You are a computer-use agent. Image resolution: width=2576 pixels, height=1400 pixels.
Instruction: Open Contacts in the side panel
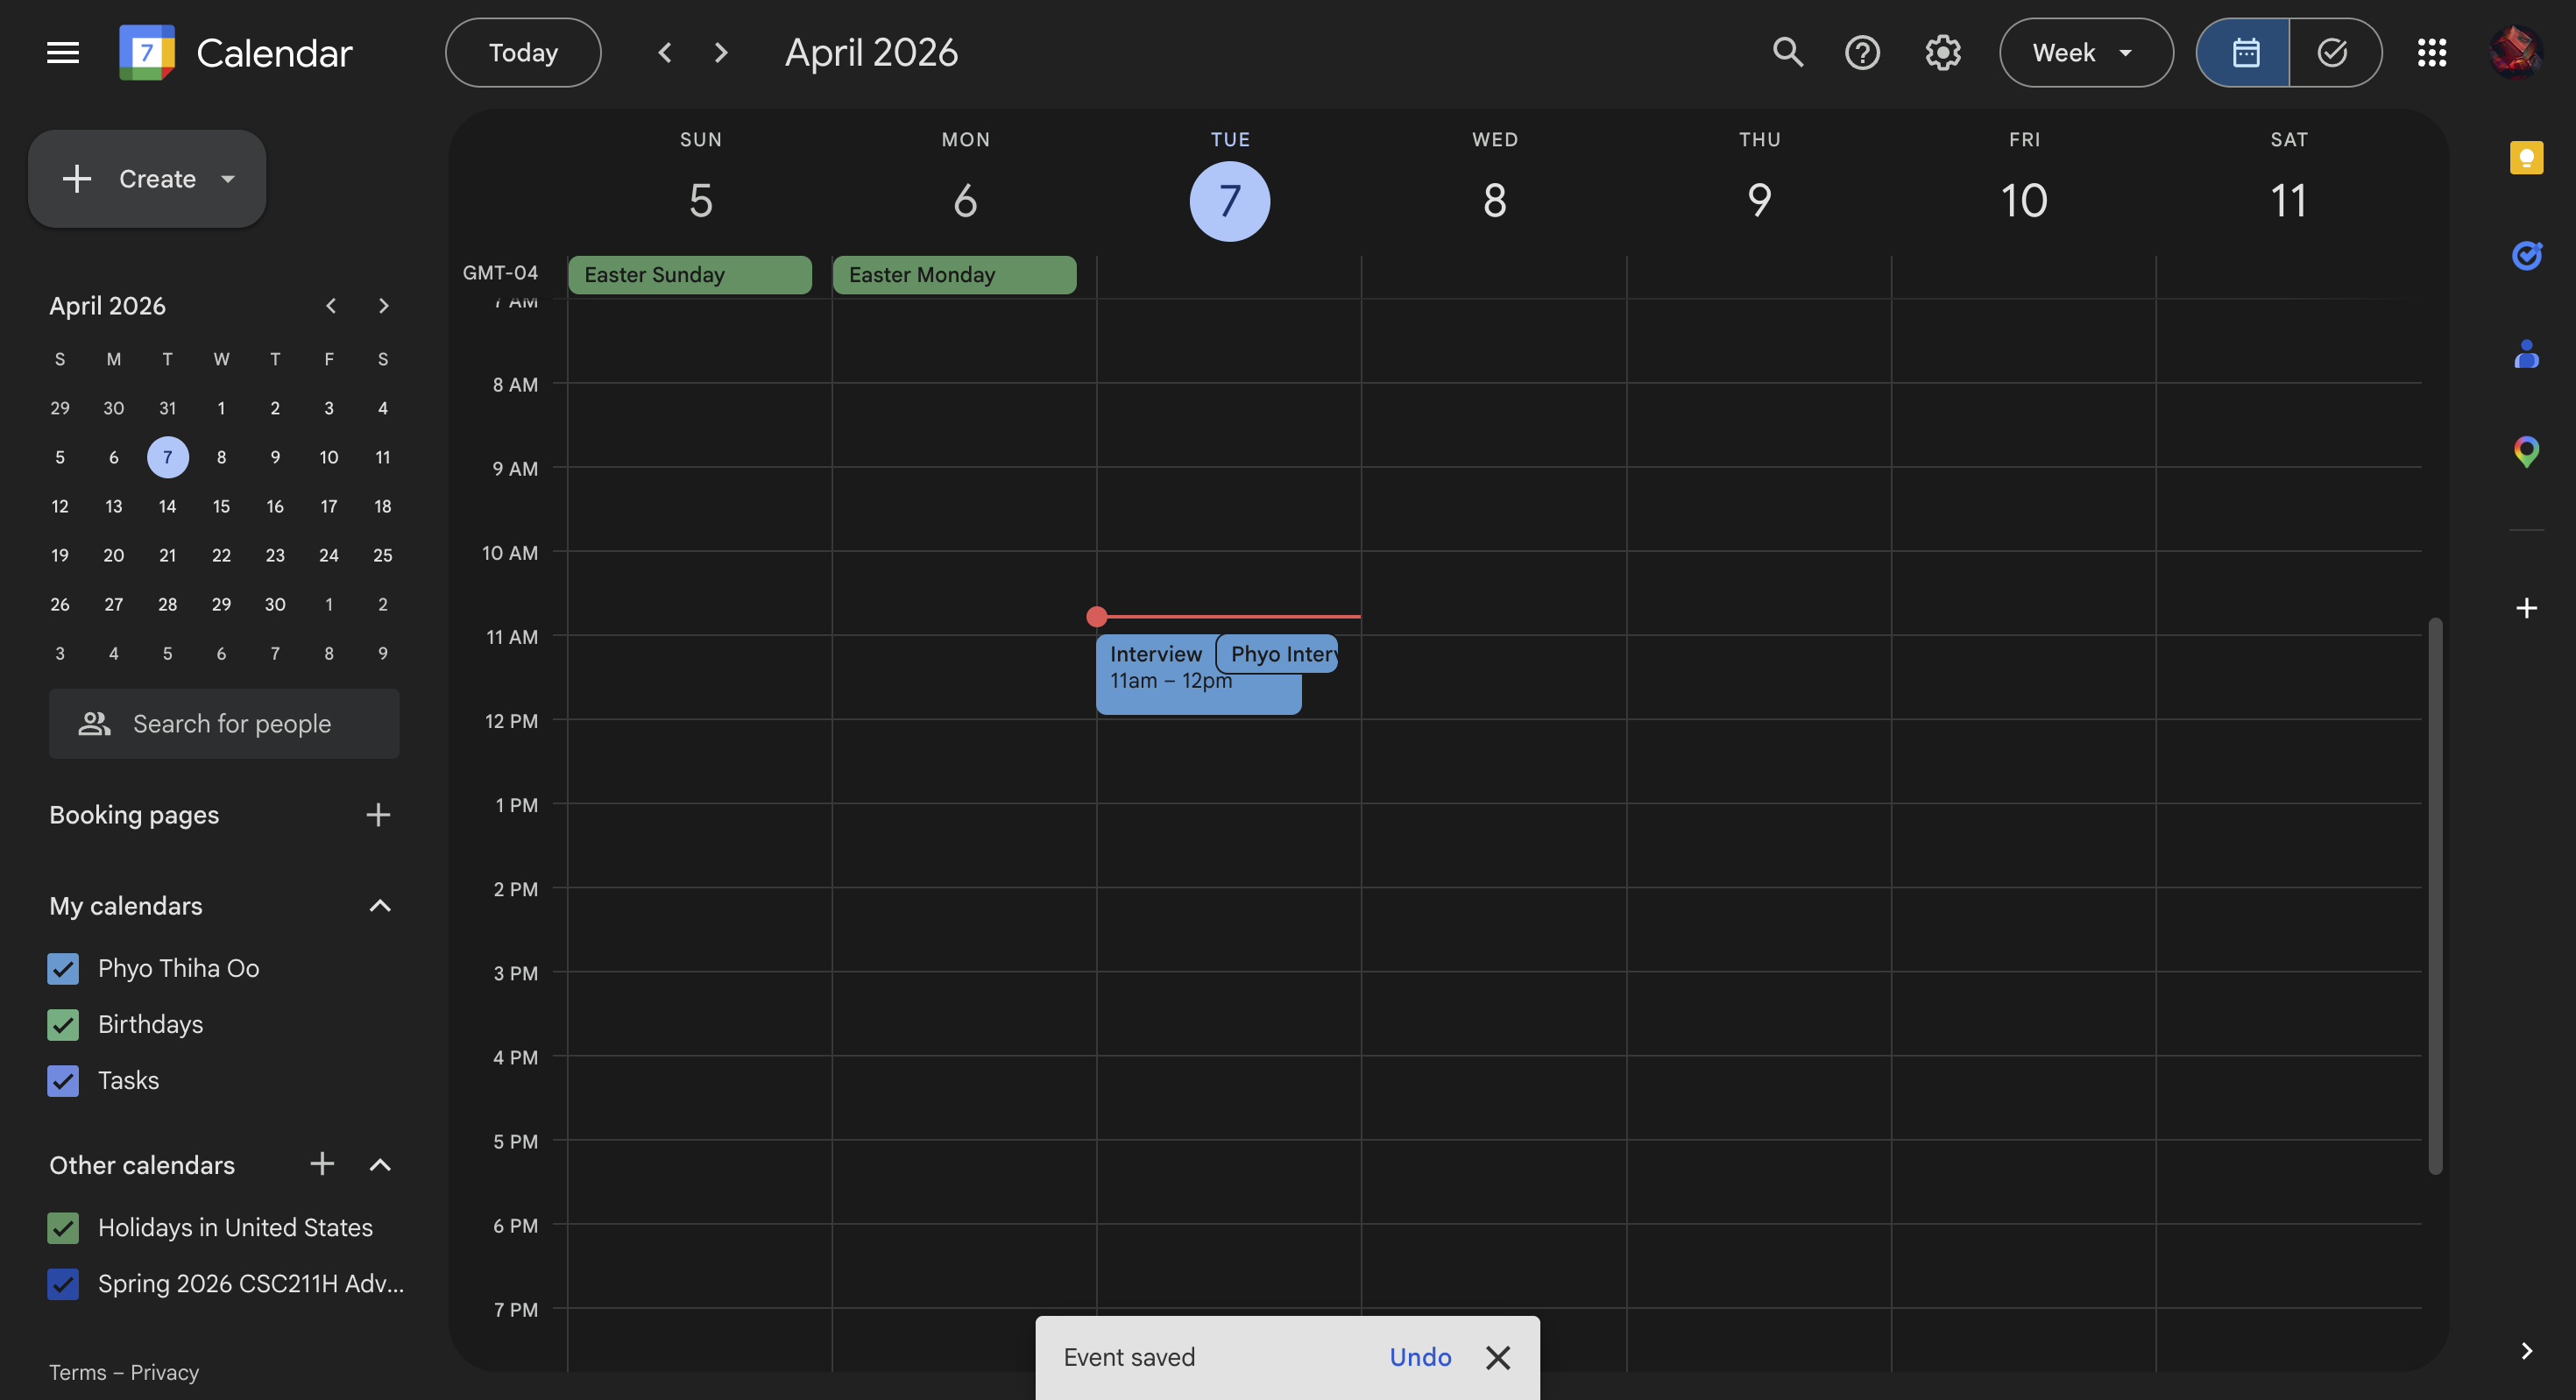[x=2526, y=354]
